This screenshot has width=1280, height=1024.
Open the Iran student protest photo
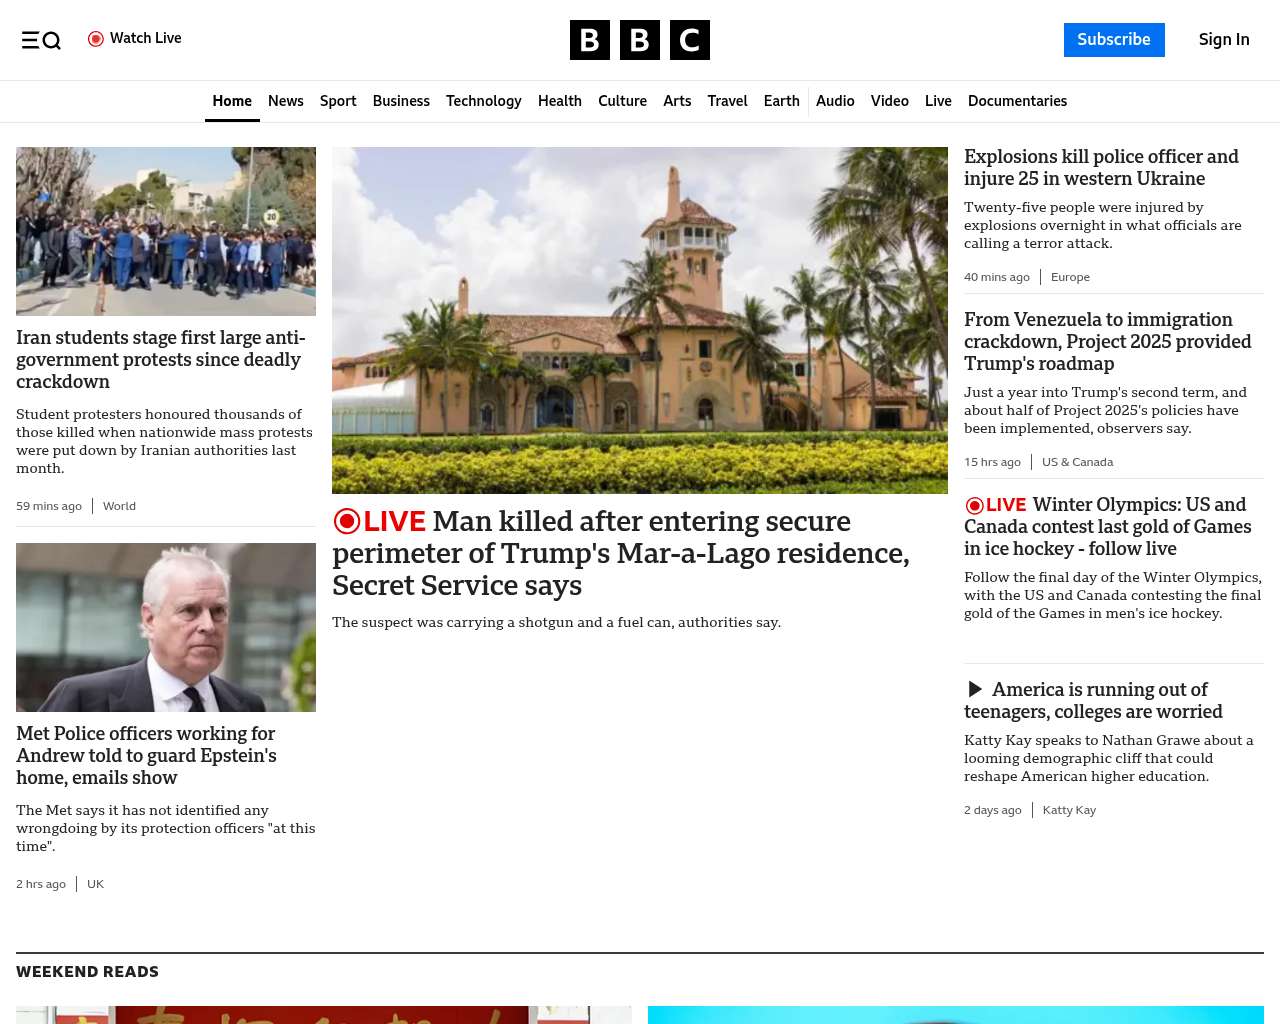coord(166,231)
